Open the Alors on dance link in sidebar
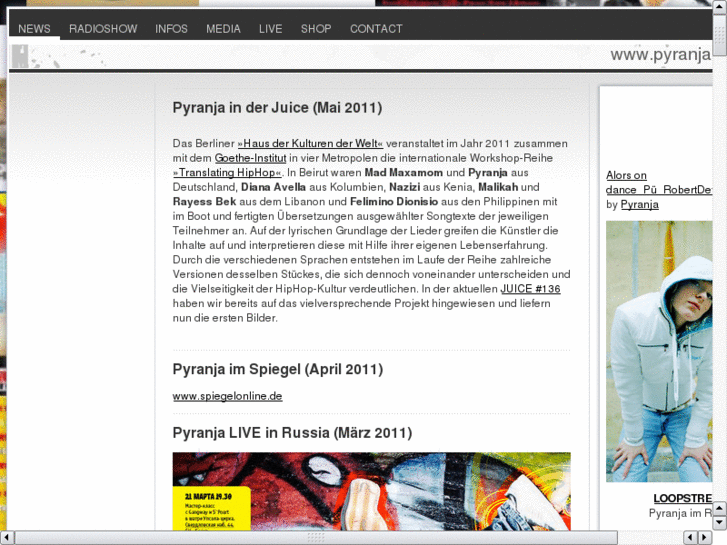The height and width of the screenshot is (545, 727). [658, 182]
